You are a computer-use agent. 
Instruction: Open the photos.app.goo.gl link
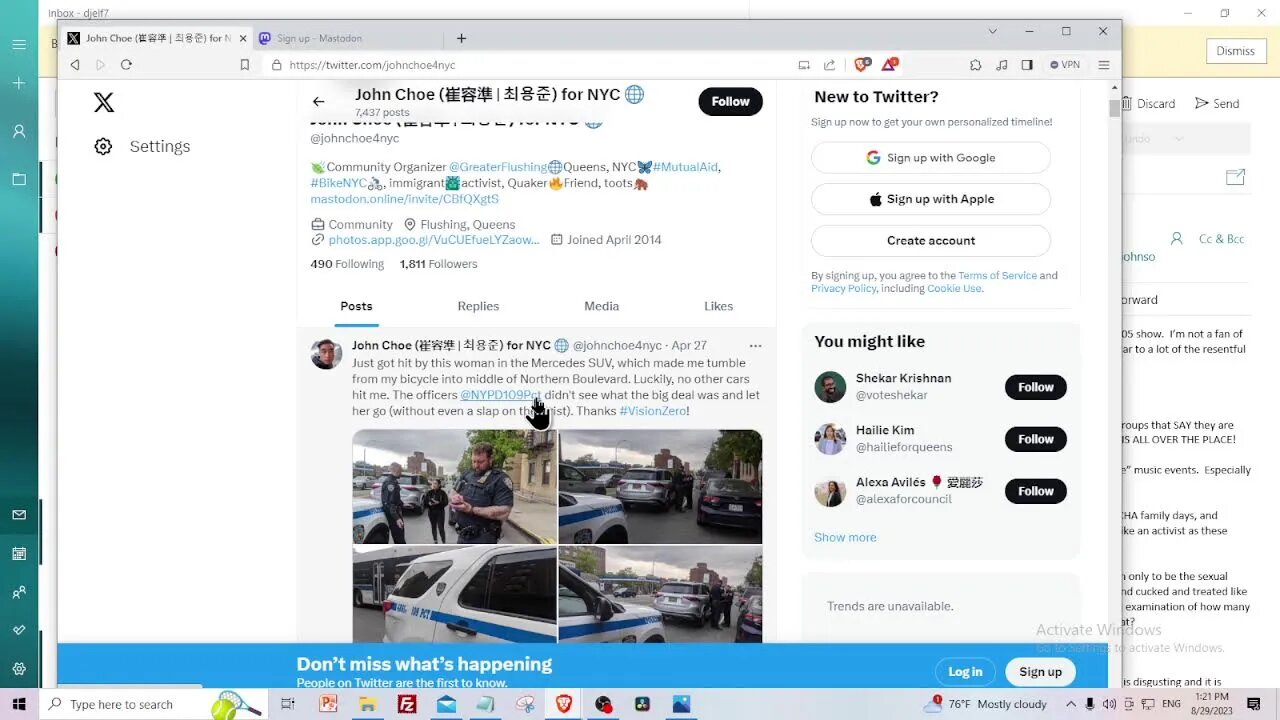tap(433, 240)
